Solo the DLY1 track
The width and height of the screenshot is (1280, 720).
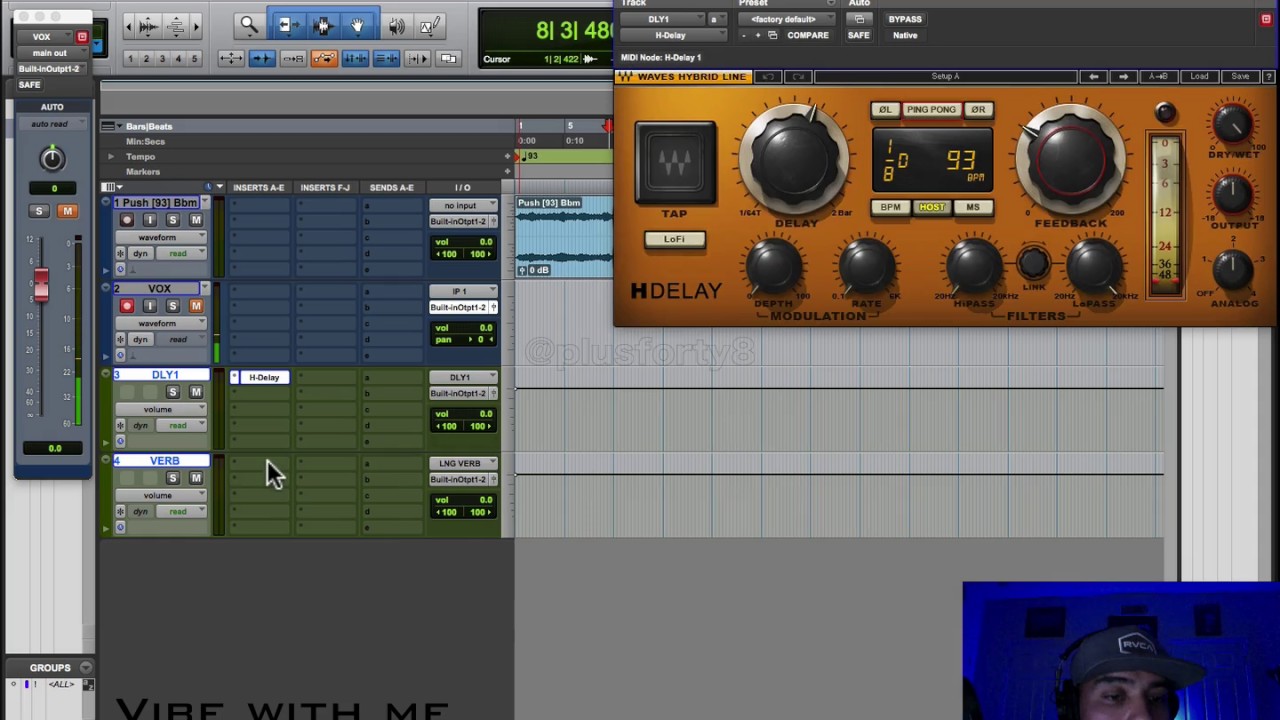pyautogui.click(x=172, y=392)
